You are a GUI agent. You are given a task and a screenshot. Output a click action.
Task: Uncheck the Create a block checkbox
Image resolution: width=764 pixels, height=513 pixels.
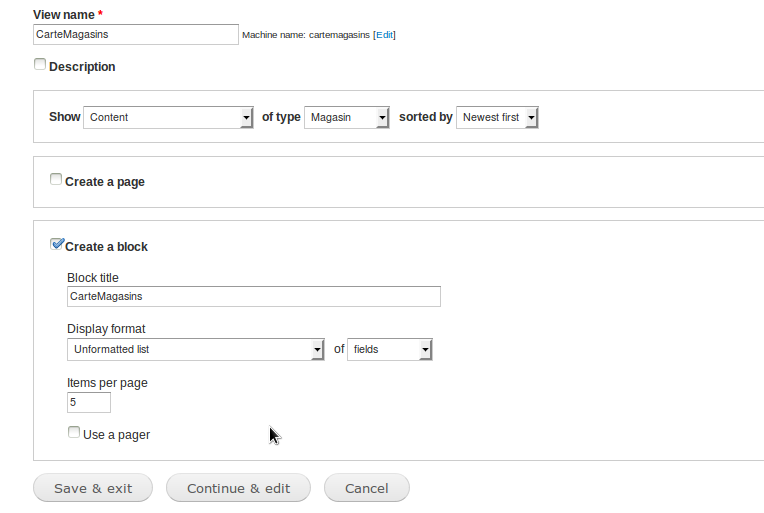pyautogui.click(x=57, y=244)
